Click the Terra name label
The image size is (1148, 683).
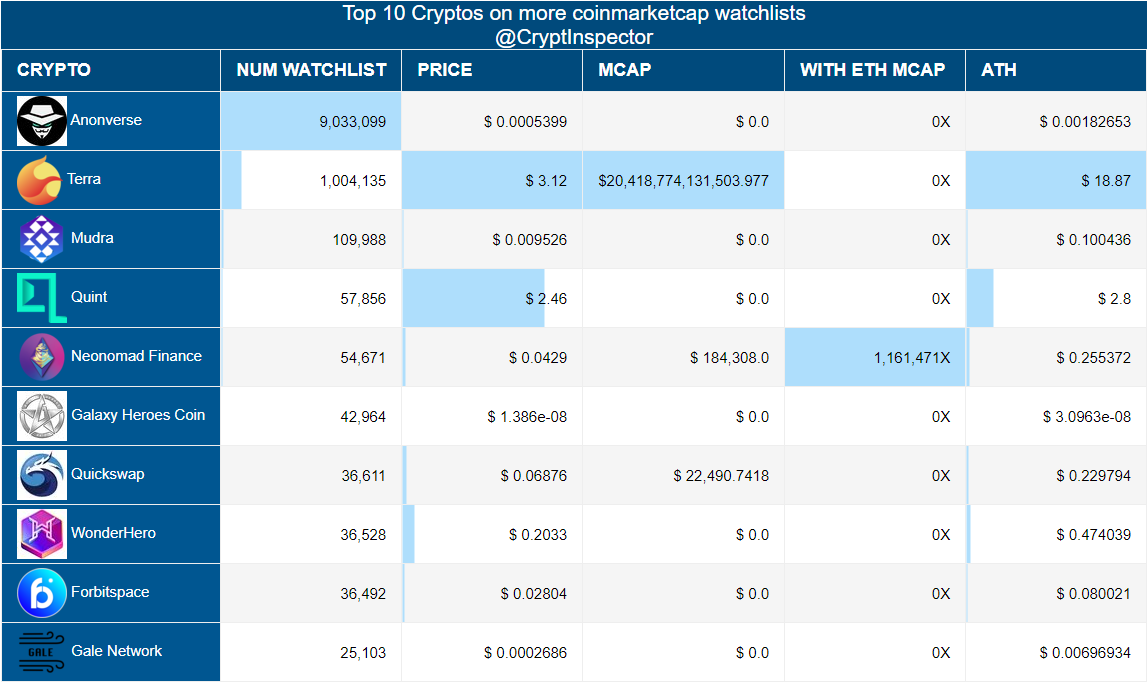(84, 179)
